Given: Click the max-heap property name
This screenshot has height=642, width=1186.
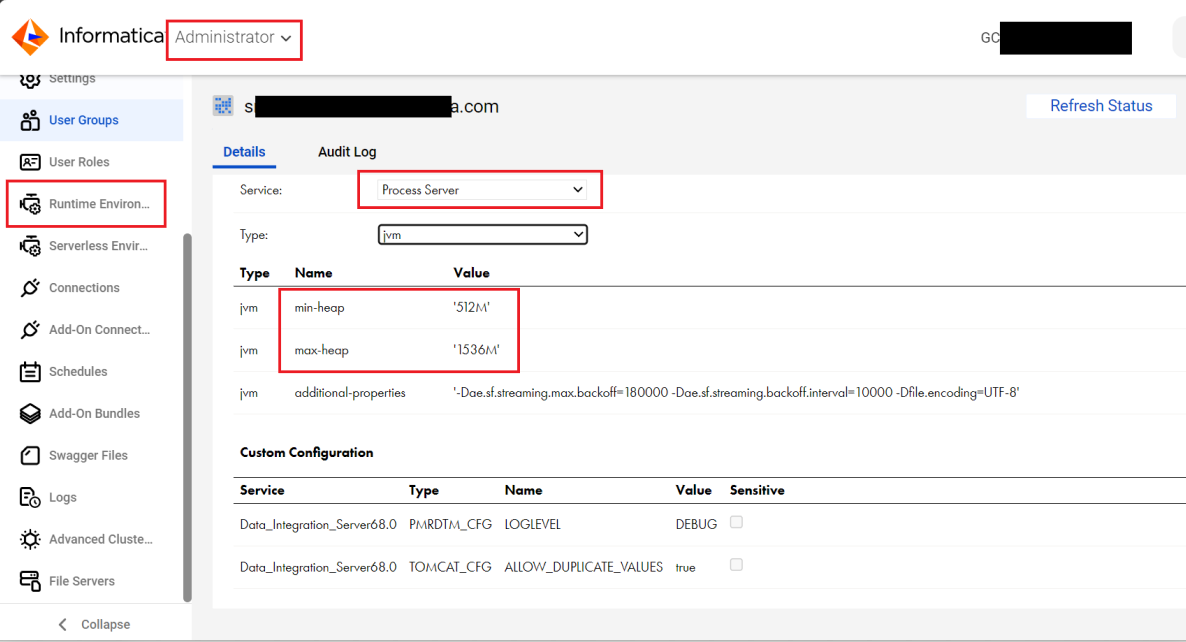Looking at the screenshot, I should (x=321, y=350).
